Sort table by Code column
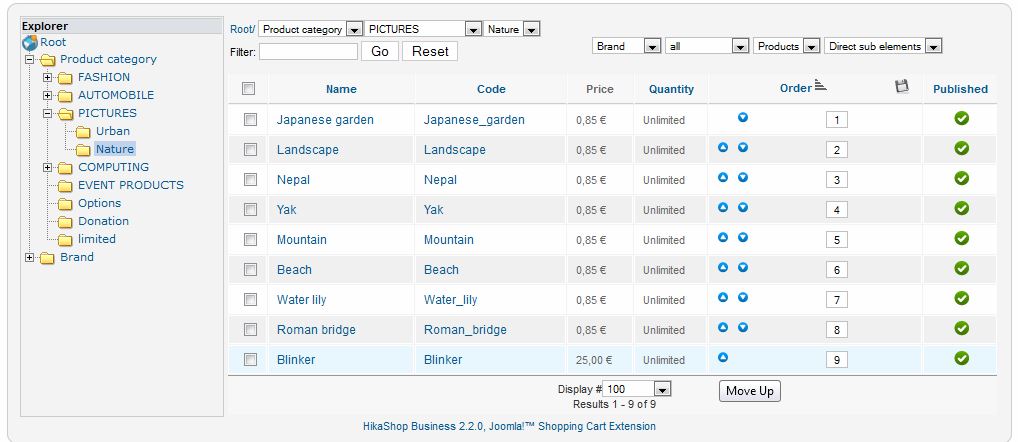Image resolution: width=1018 pixels, height=442 pixels. (x=491, y=90)
